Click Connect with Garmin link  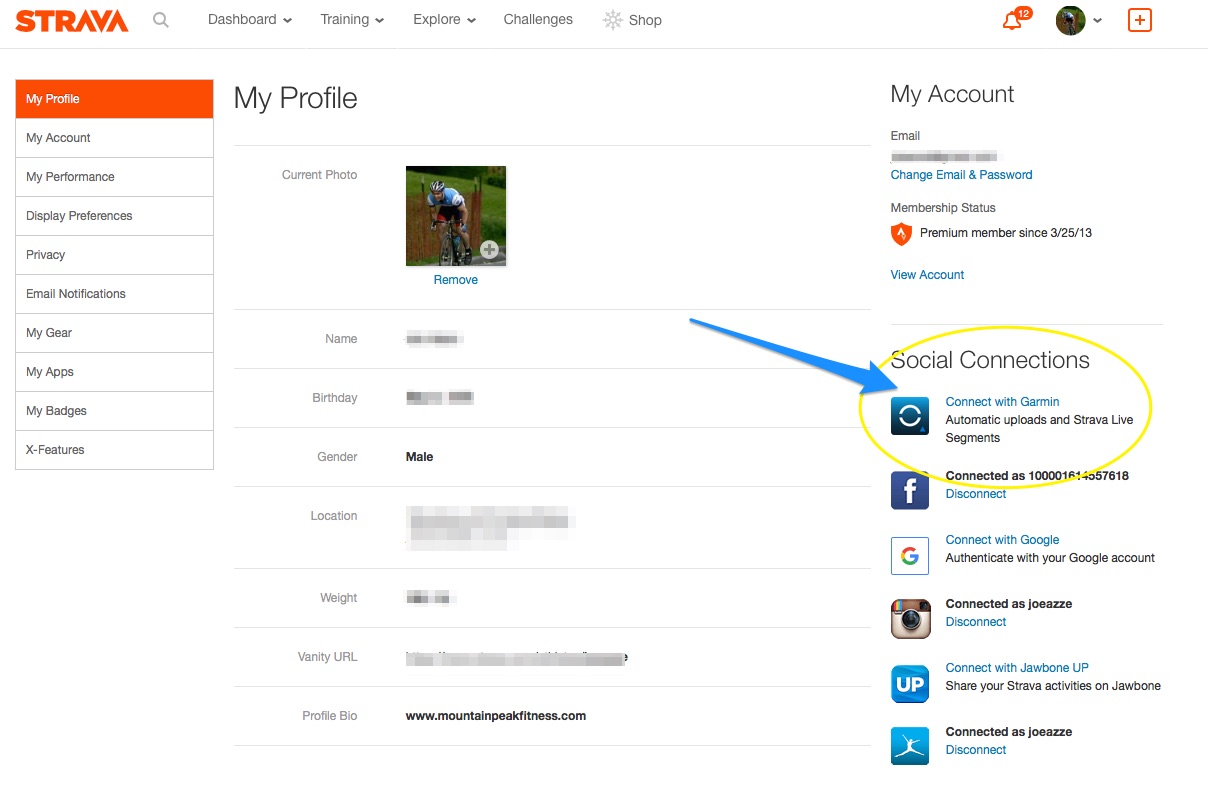(x=1002, y=402)
